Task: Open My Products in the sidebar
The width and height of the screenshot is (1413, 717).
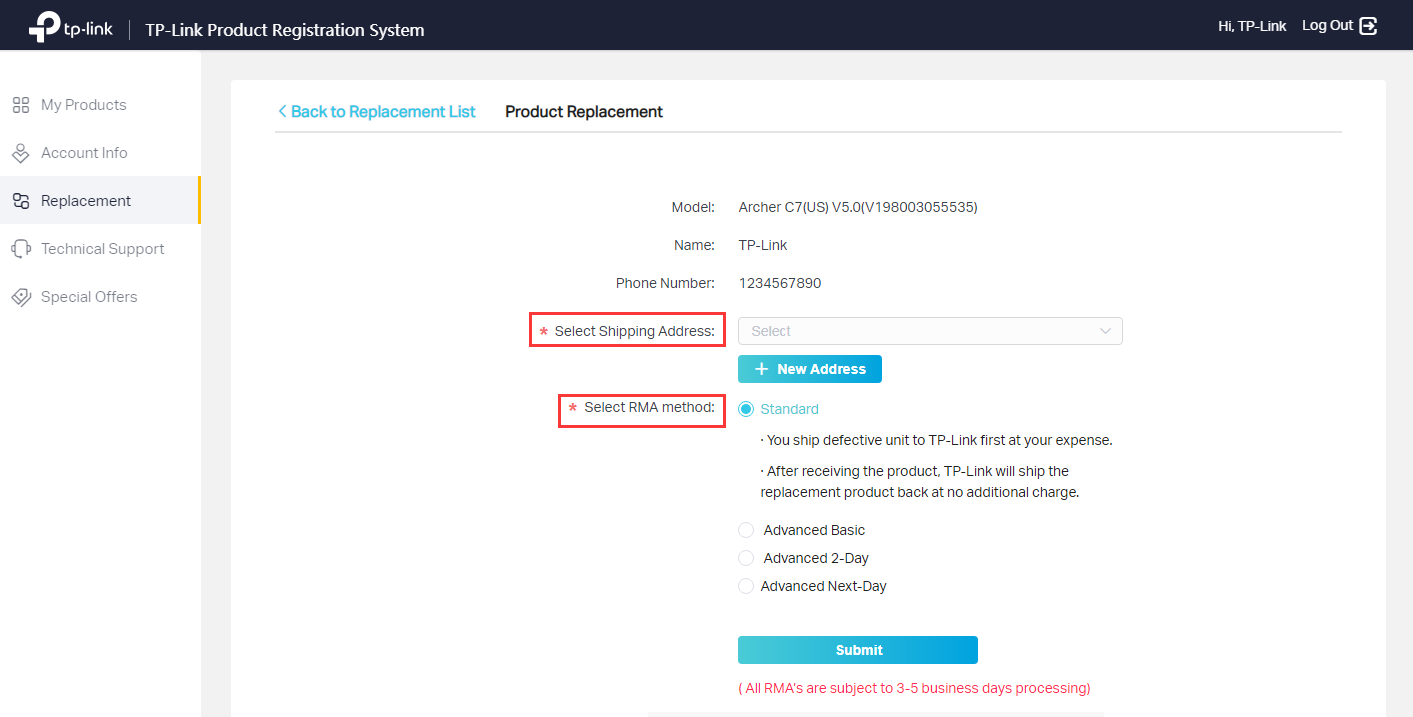Action: [83, 105]
